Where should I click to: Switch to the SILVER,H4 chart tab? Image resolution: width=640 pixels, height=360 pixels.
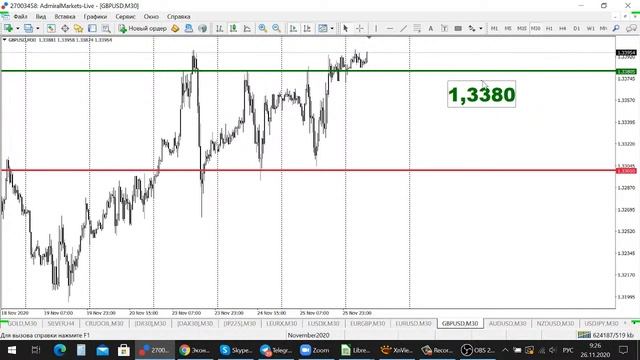point(61,323)
